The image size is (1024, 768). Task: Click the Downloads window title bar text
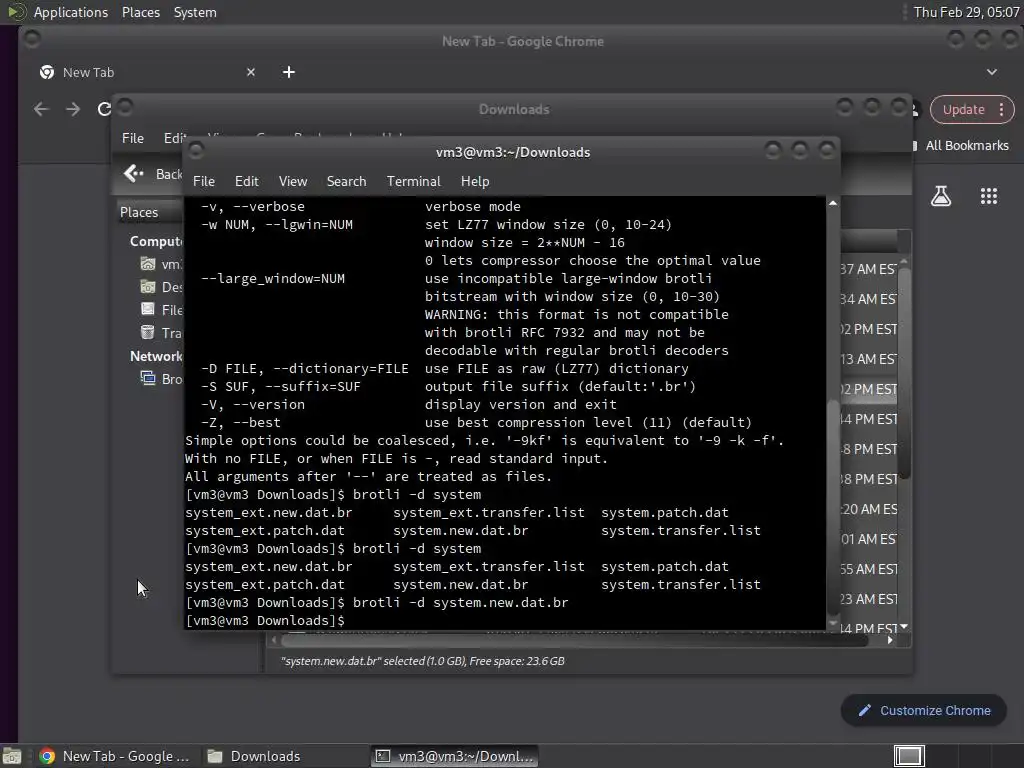pos(514,109)
